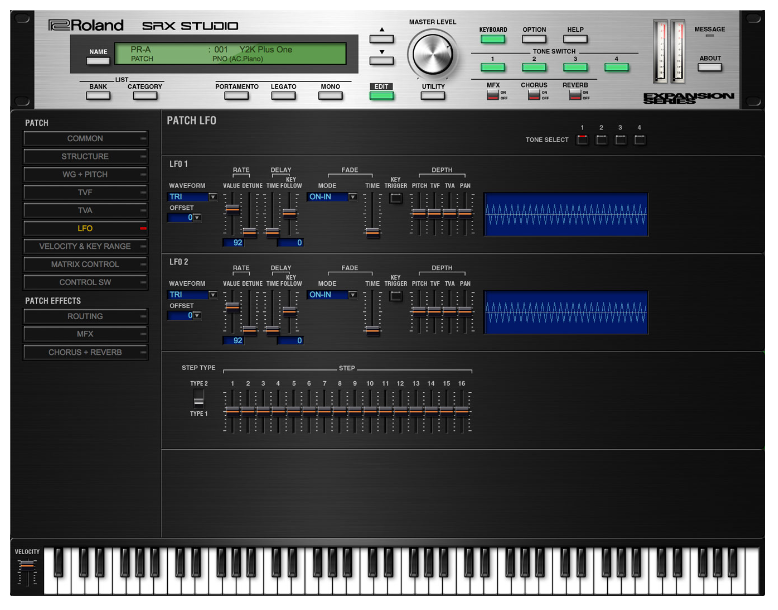778x610 pixels.
Task: Click the LFO 2 waveform display
Action: [566, 312]
